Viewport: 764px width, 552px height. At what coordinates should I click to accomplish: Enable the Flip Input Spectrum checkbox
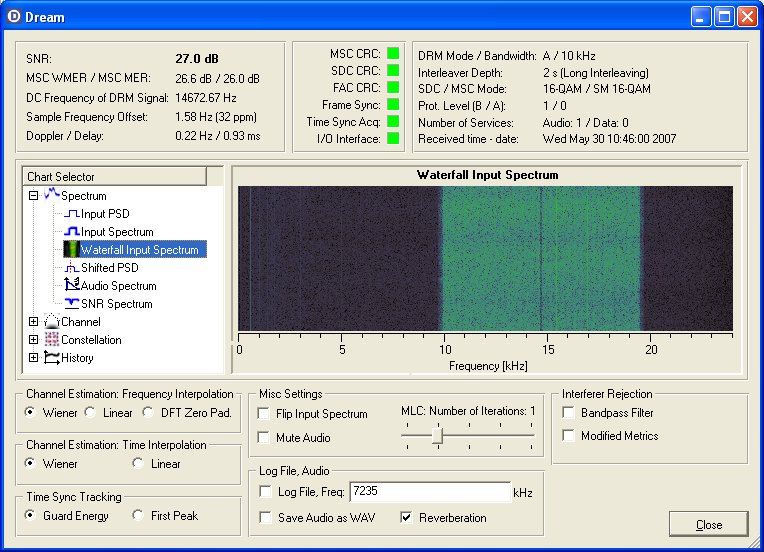coord(265,414)
